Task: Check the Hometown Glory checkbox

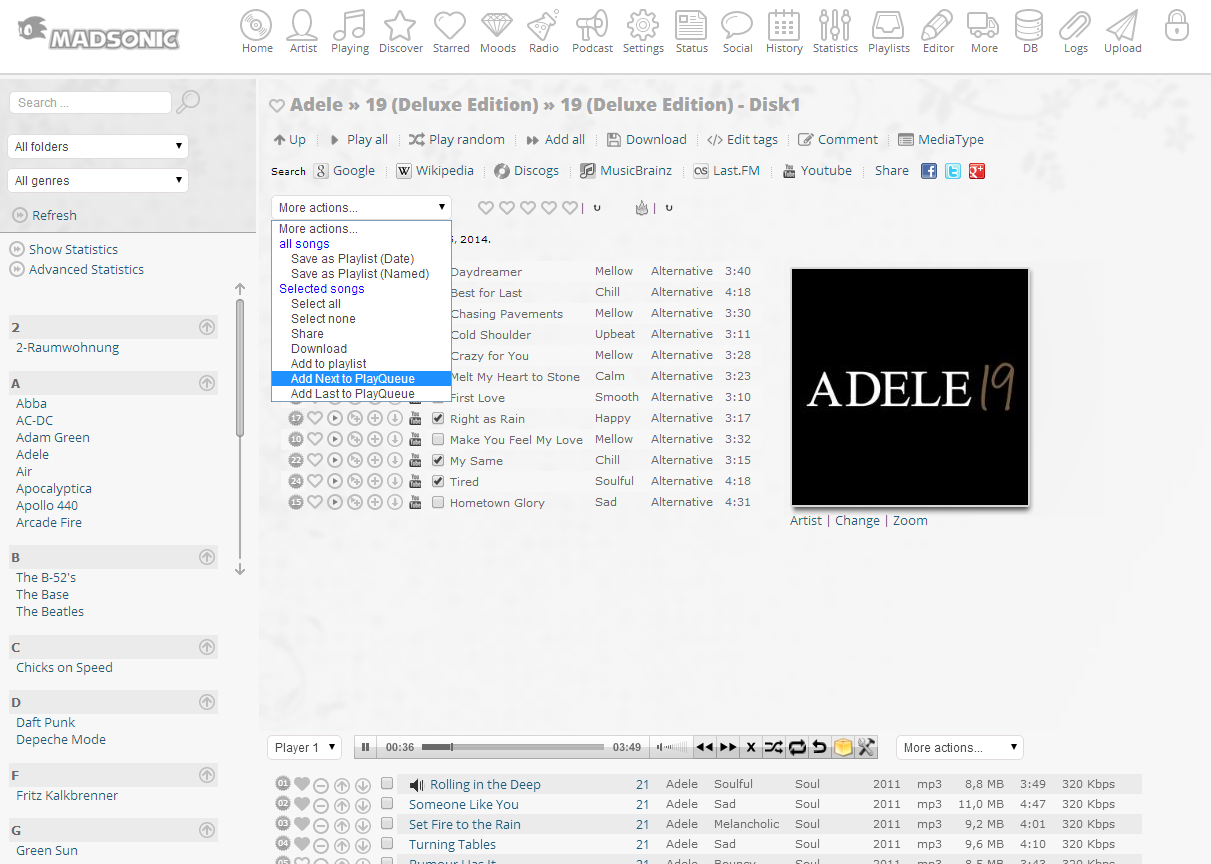Action: 438,503
